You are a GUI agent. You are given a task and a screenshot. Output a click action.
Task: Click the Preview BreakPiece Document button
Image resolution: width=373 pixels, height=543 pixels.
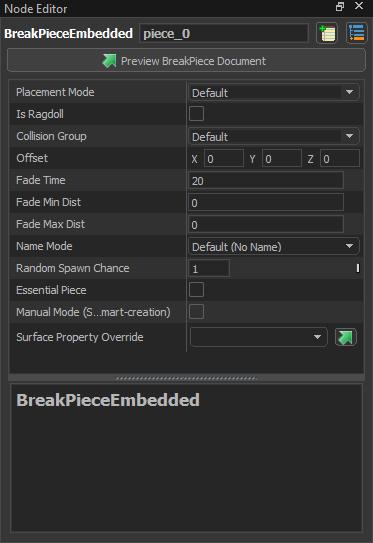(x=186, y=61)
